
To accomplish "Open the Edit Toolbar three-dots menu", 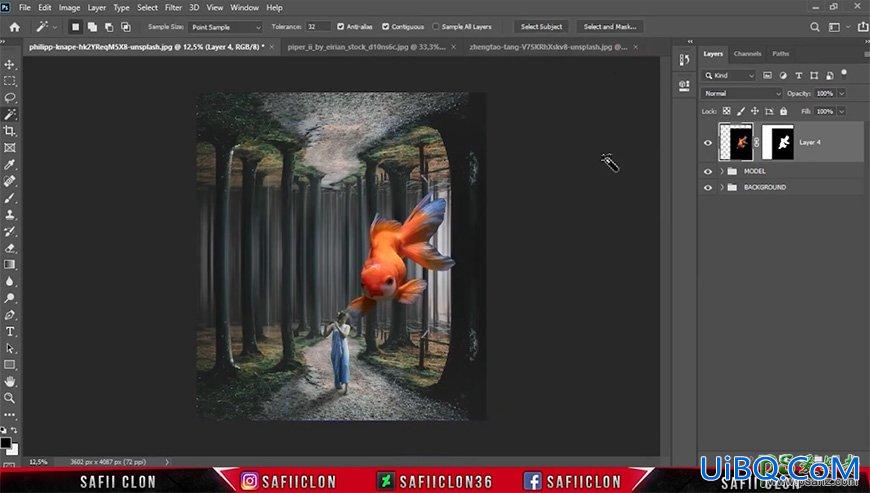I will click(x=9, y=414).
